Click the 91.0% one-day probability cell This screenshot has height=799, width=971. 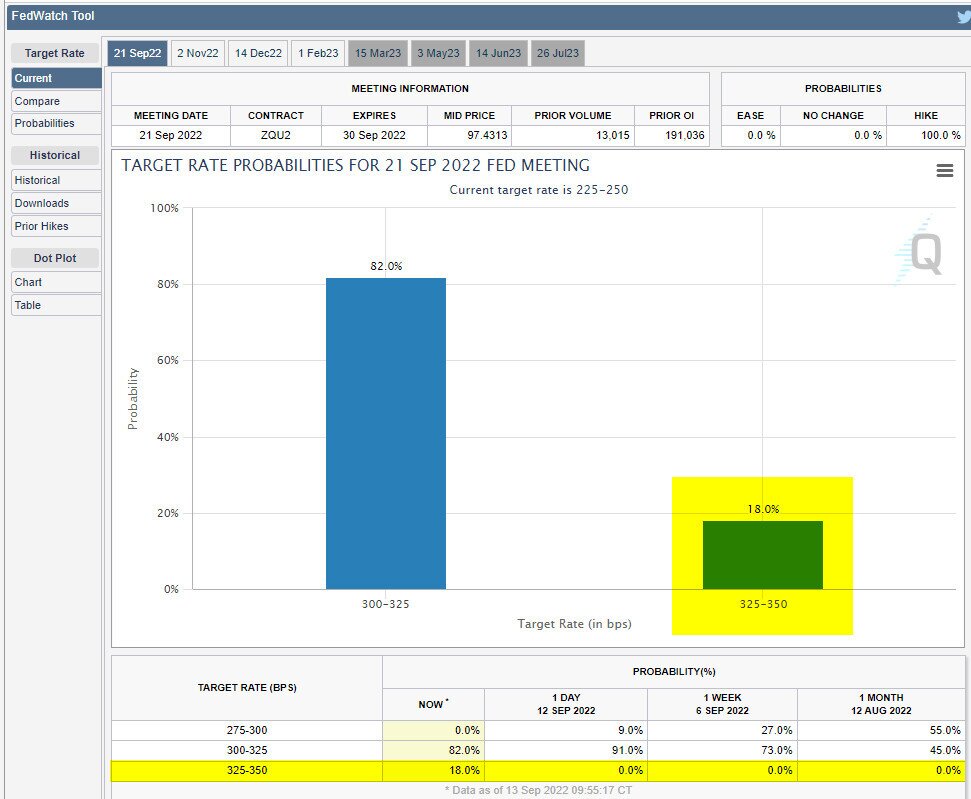566,750
